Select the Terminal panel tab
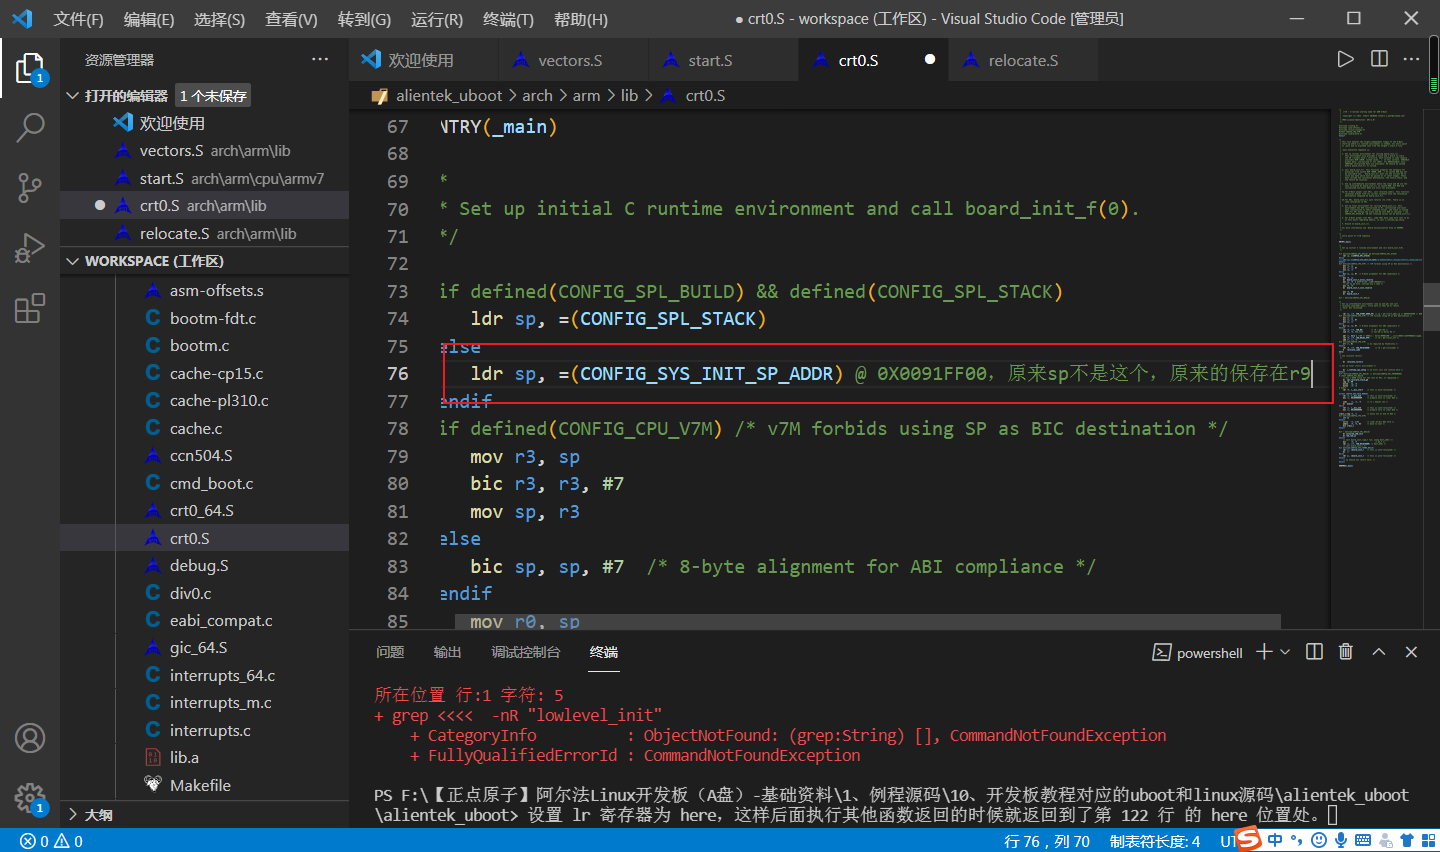 [604, 652]
